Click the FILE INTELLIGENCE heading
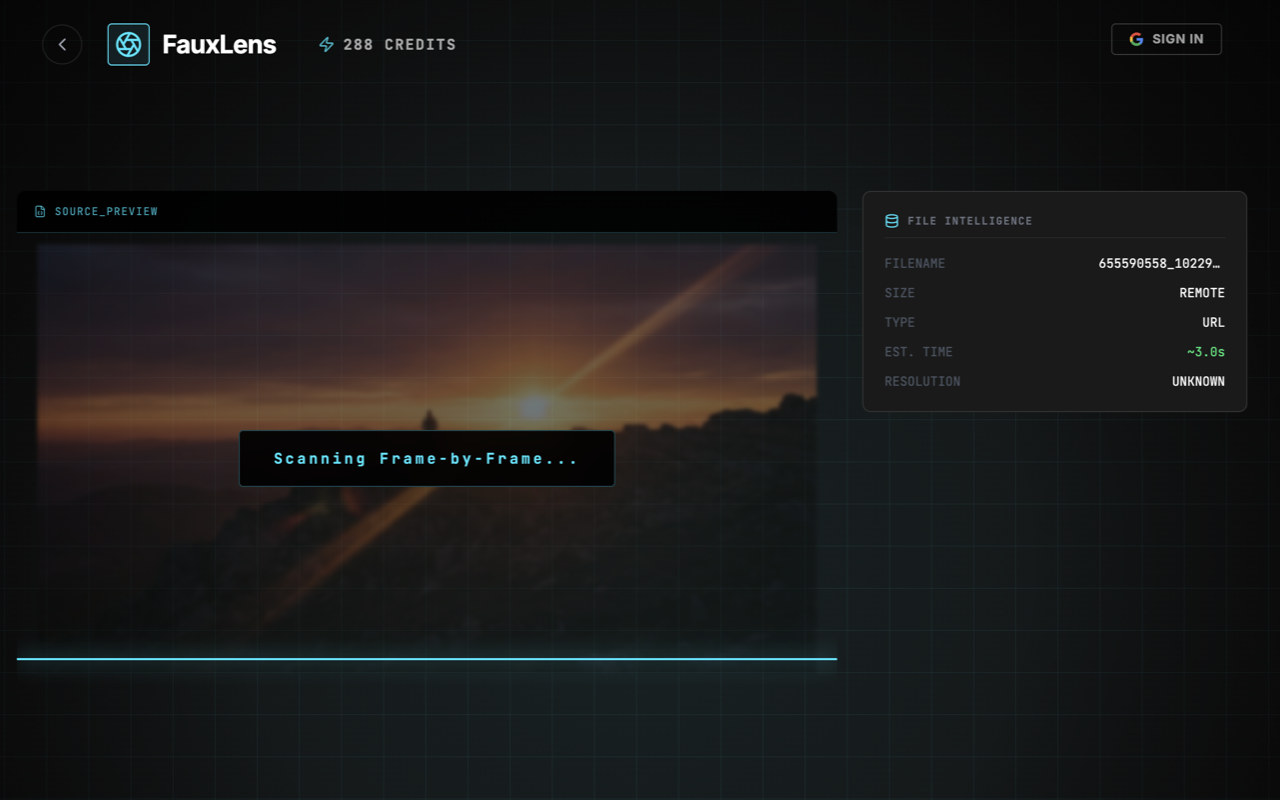Viewport: 1280px width, 800px height. coord(970,221)
